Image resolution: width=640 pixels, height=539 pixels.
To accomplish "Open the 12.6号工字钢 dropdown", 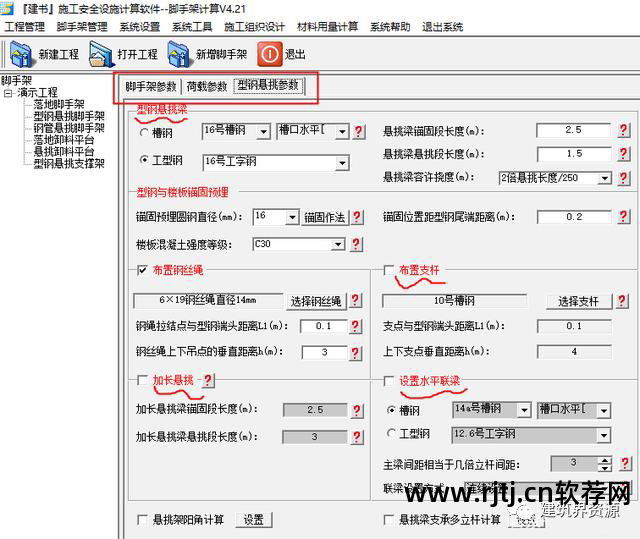I will pos(604,436).
